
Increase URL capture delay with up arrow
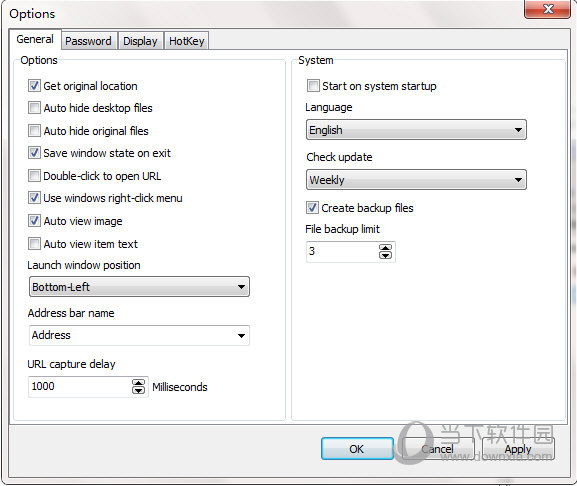tap(138, 383)
